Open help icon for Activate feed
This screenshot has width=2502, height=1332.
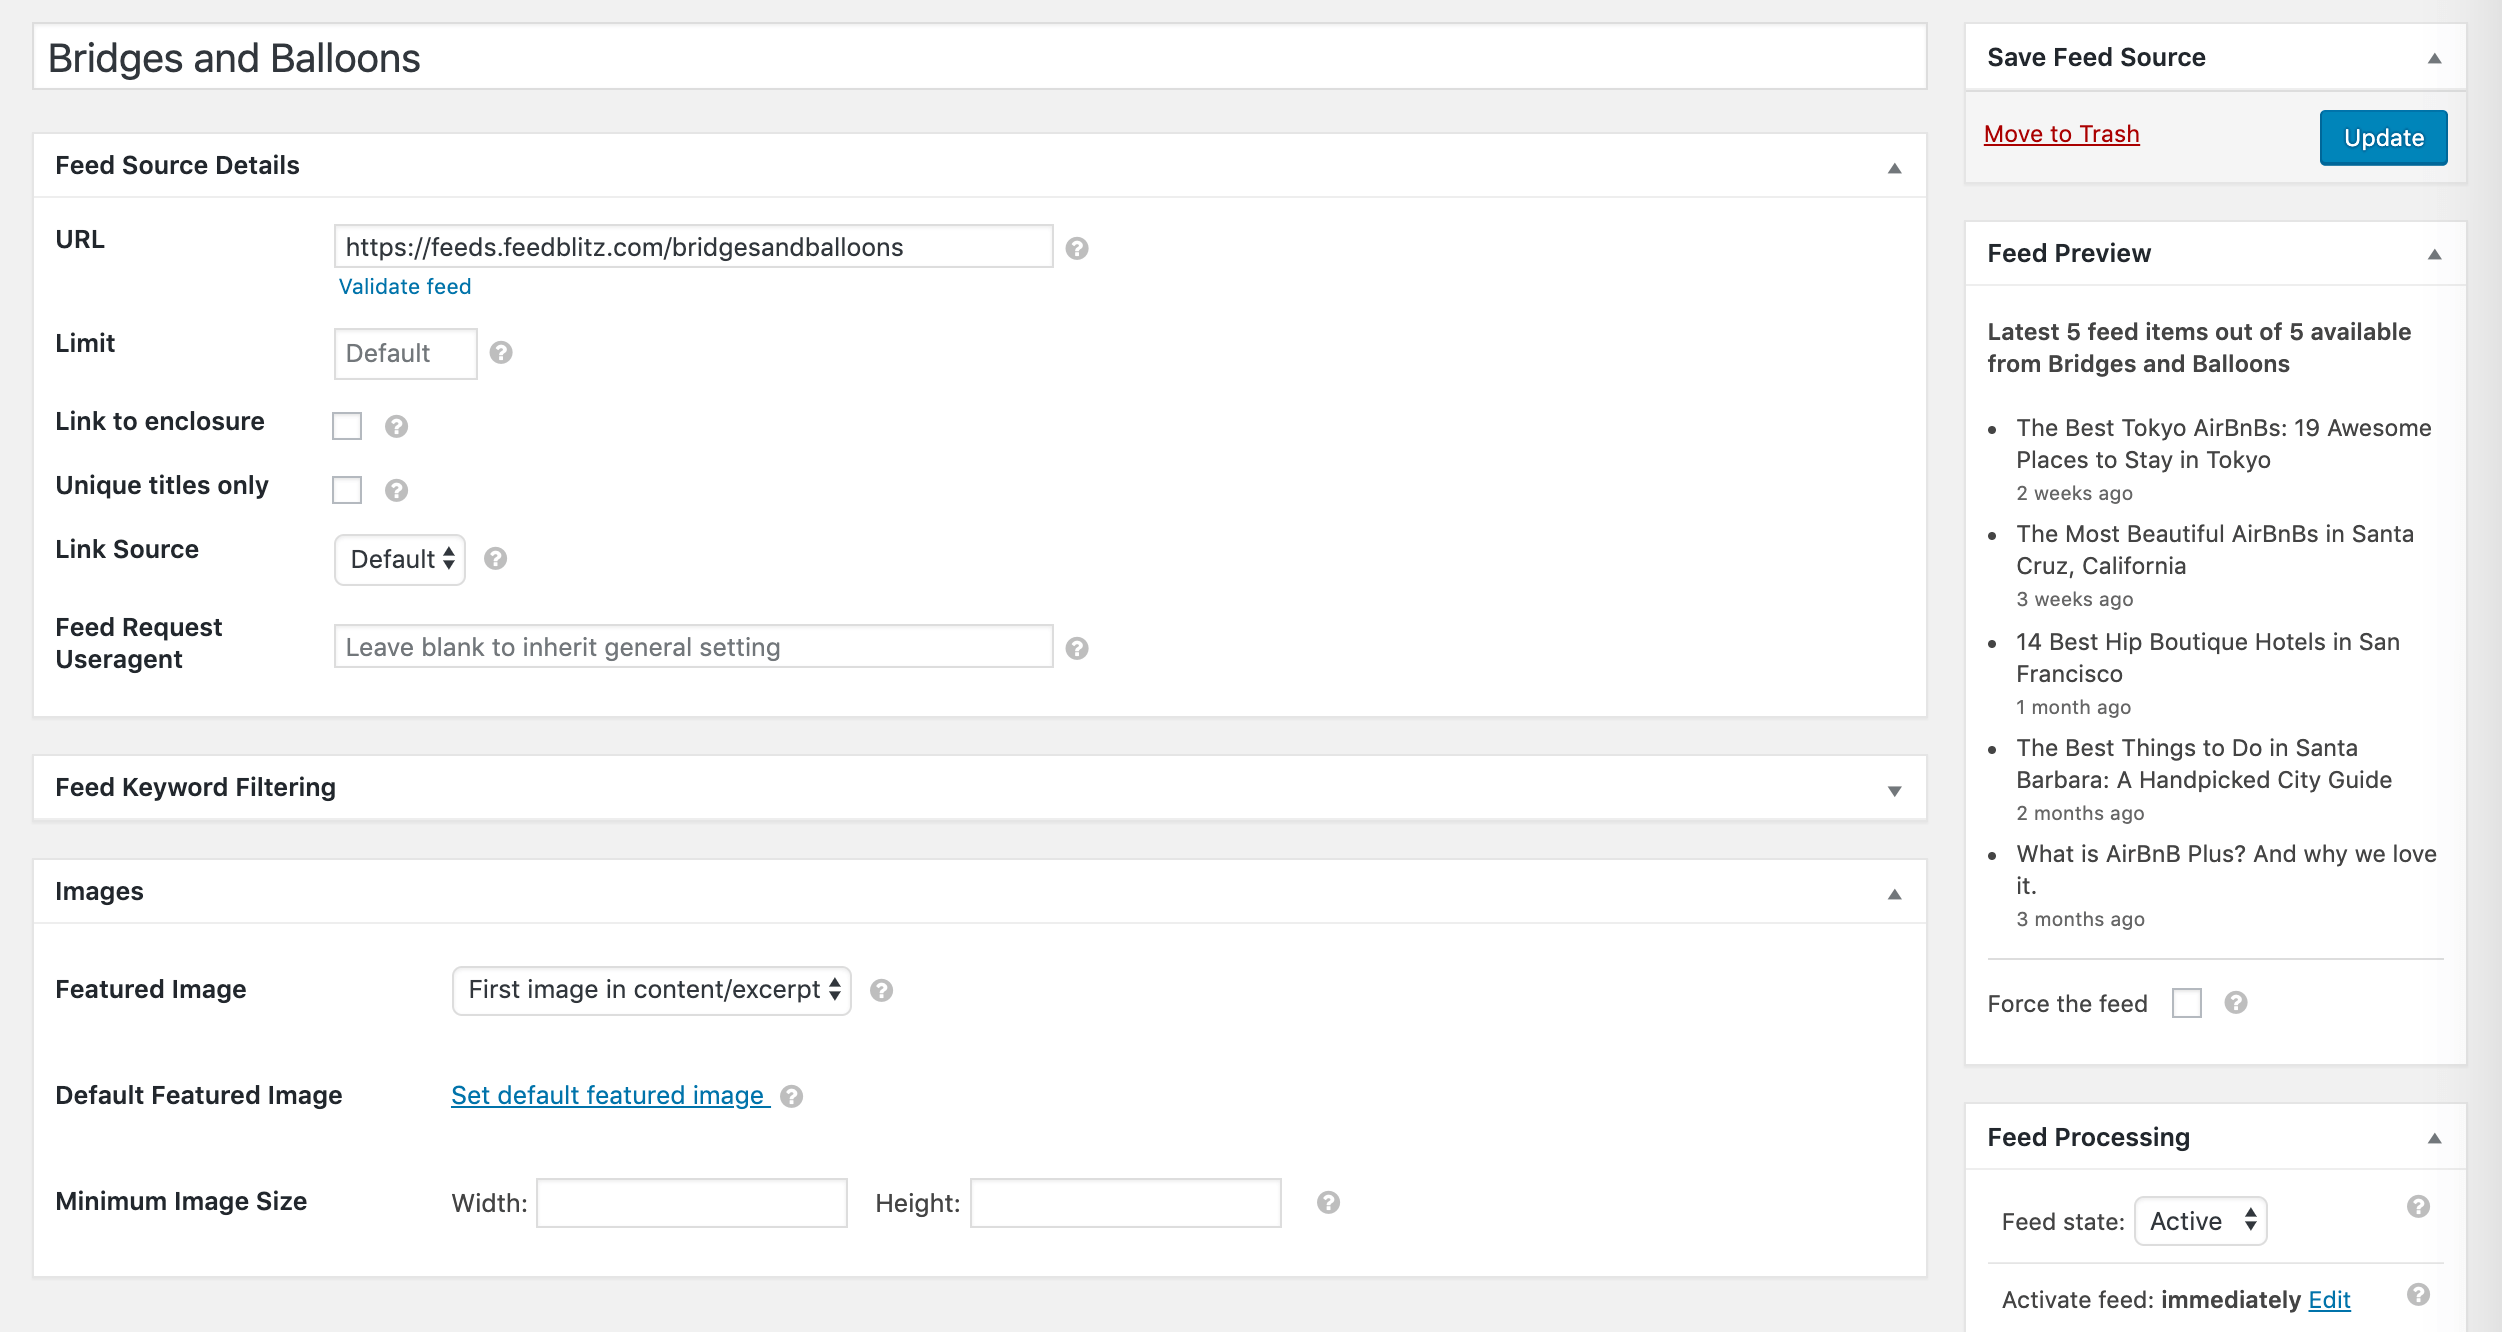2418,1294
